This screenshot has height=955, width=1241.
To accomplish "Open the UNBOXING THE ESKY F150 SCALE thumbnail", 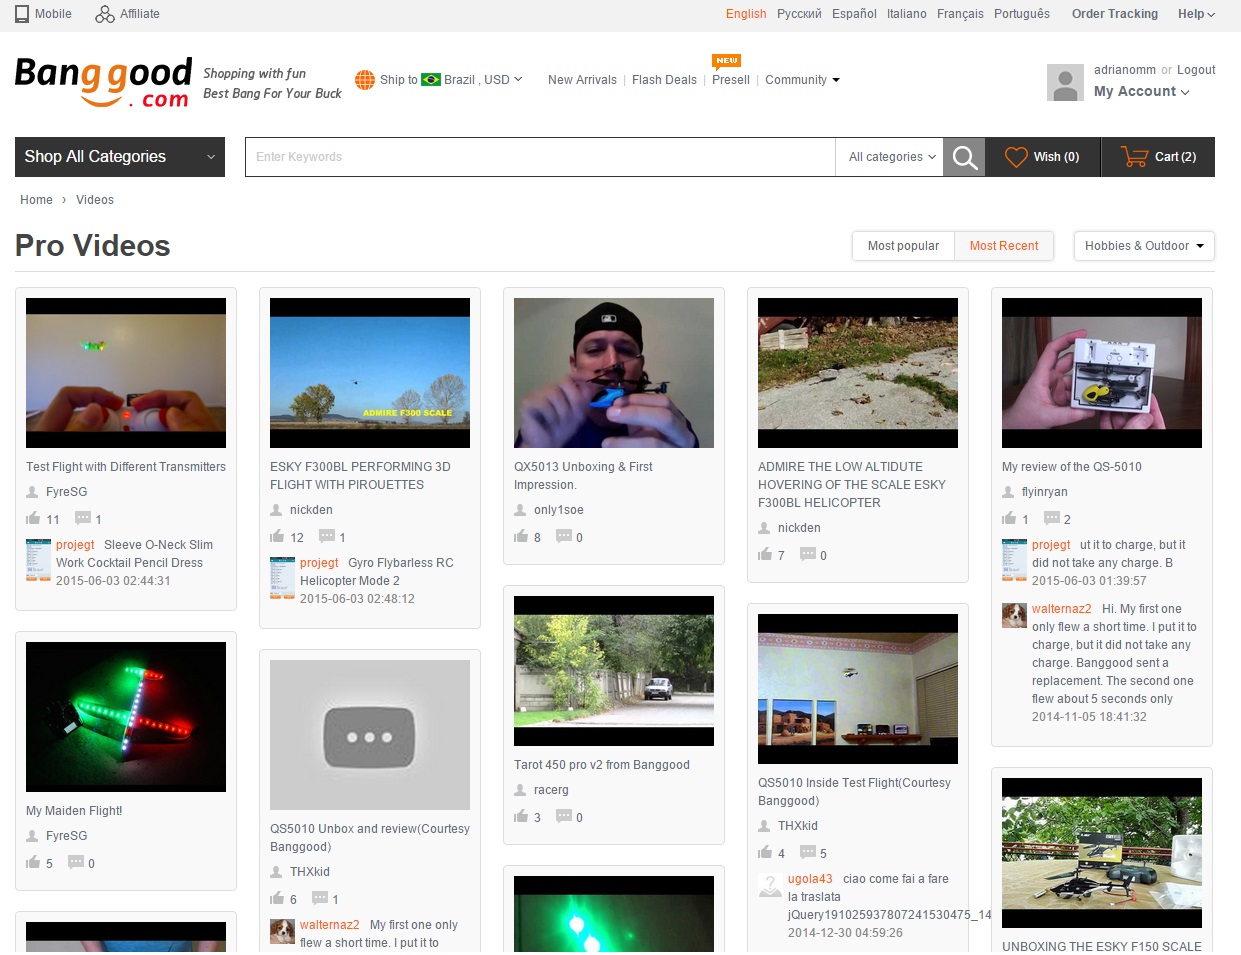I will [1102, 853].
